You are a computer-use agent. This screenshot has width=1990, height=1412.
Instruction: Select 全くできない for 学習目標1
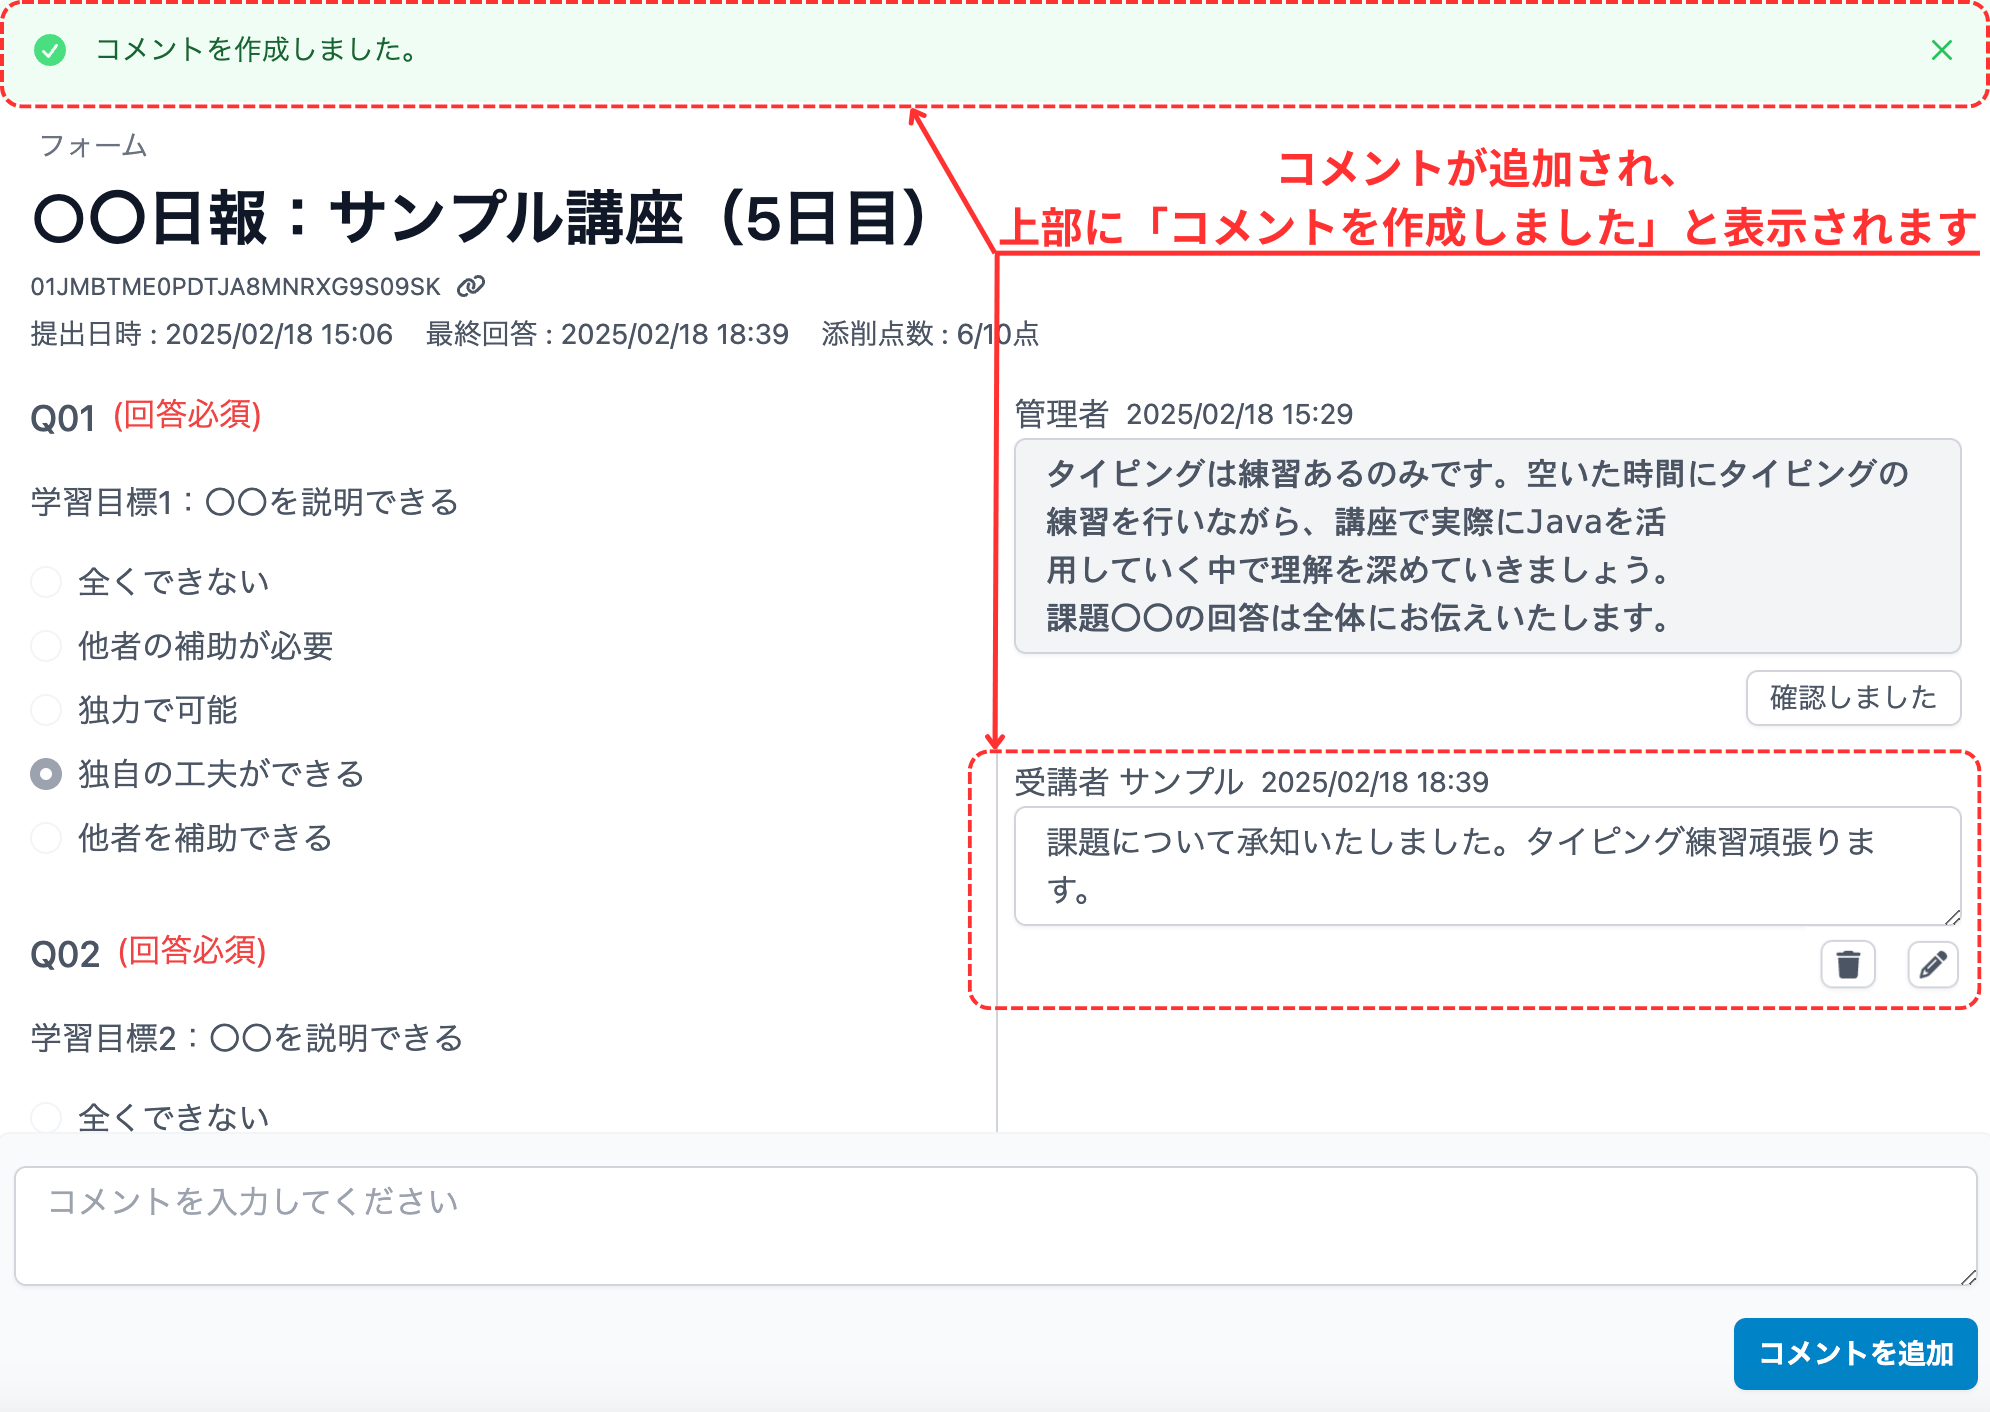coord(46,581)
